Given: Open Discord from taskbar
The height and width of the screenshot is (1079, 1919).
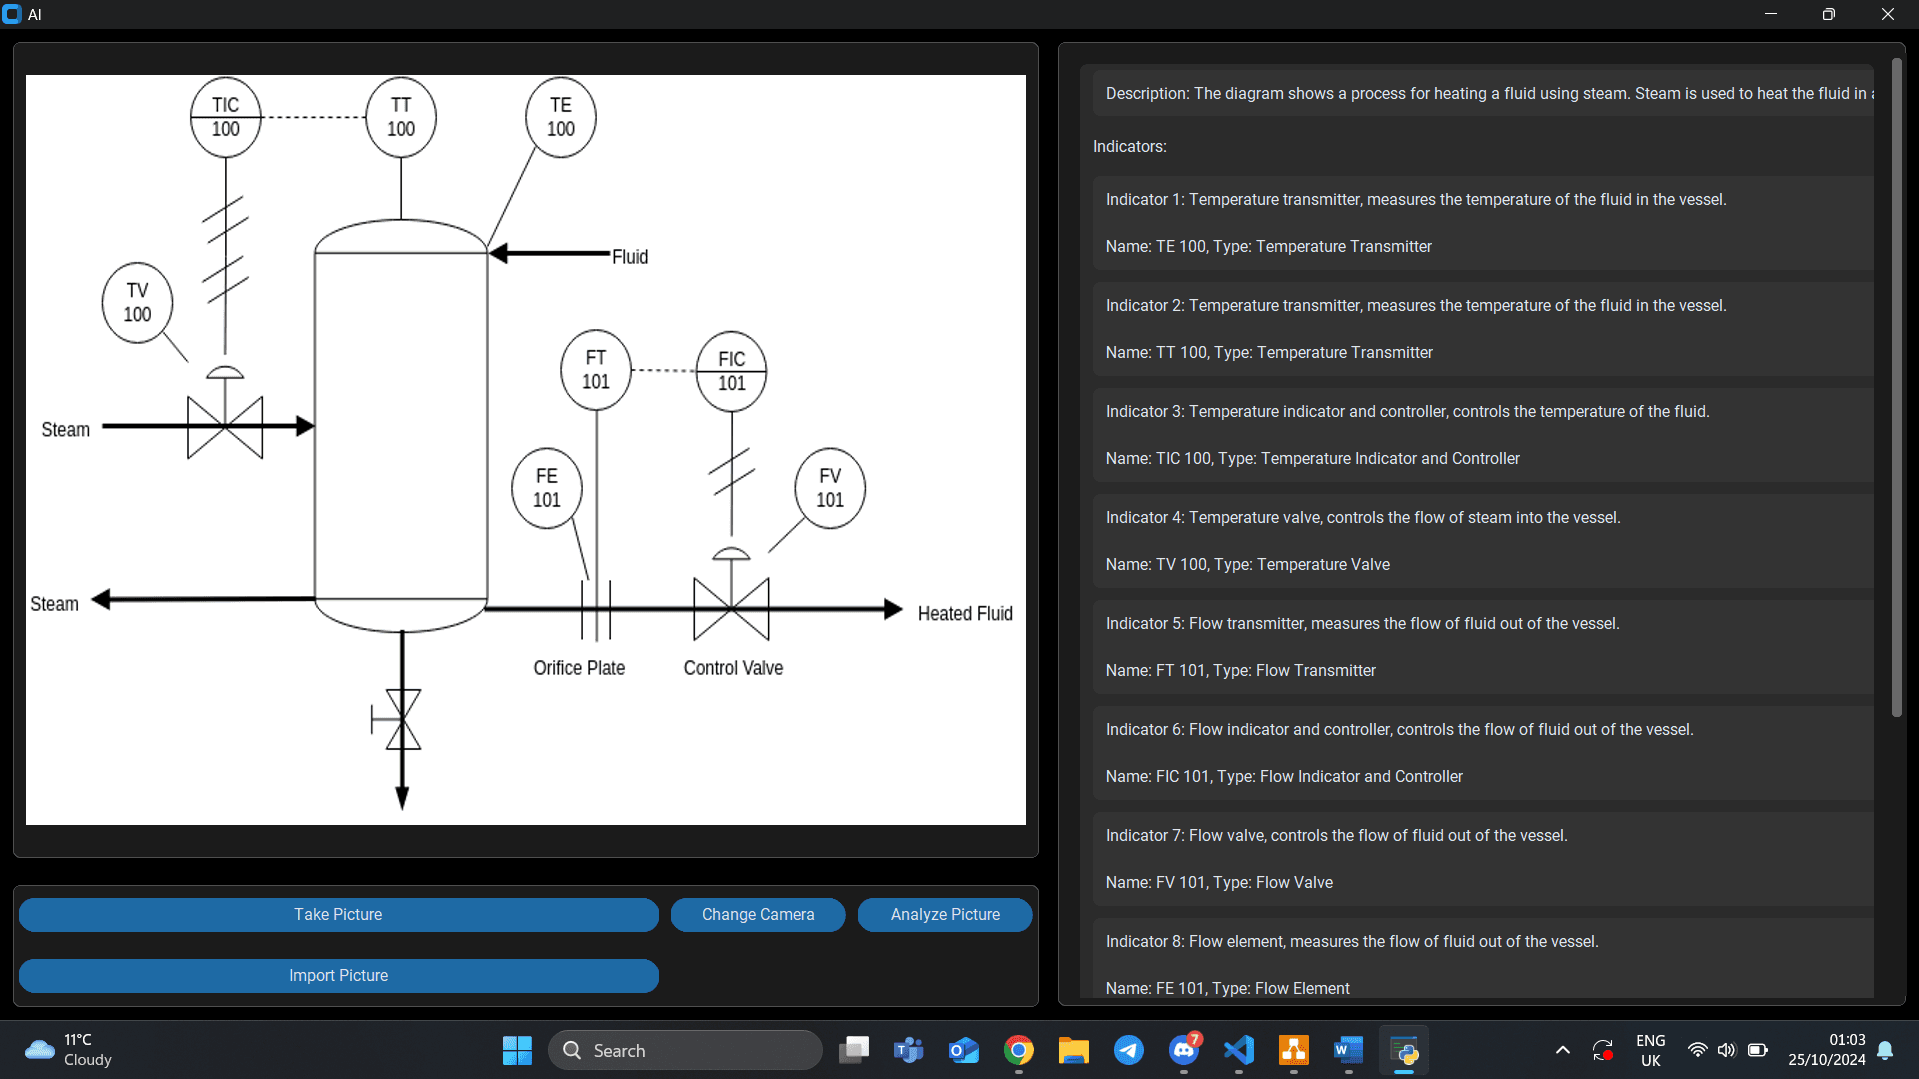Looking at the screenshot, I should [1184, 1050].
